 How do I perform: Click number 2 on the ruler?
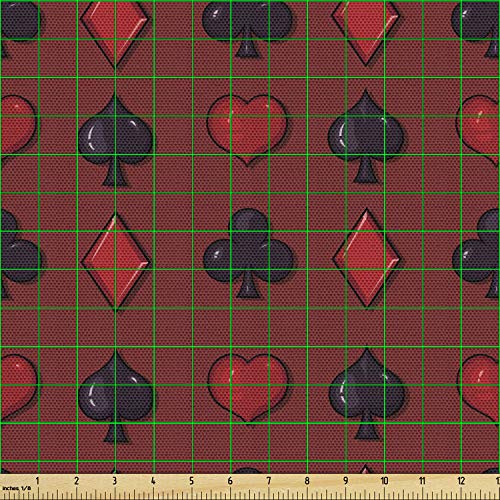click(x=76, y=481)
